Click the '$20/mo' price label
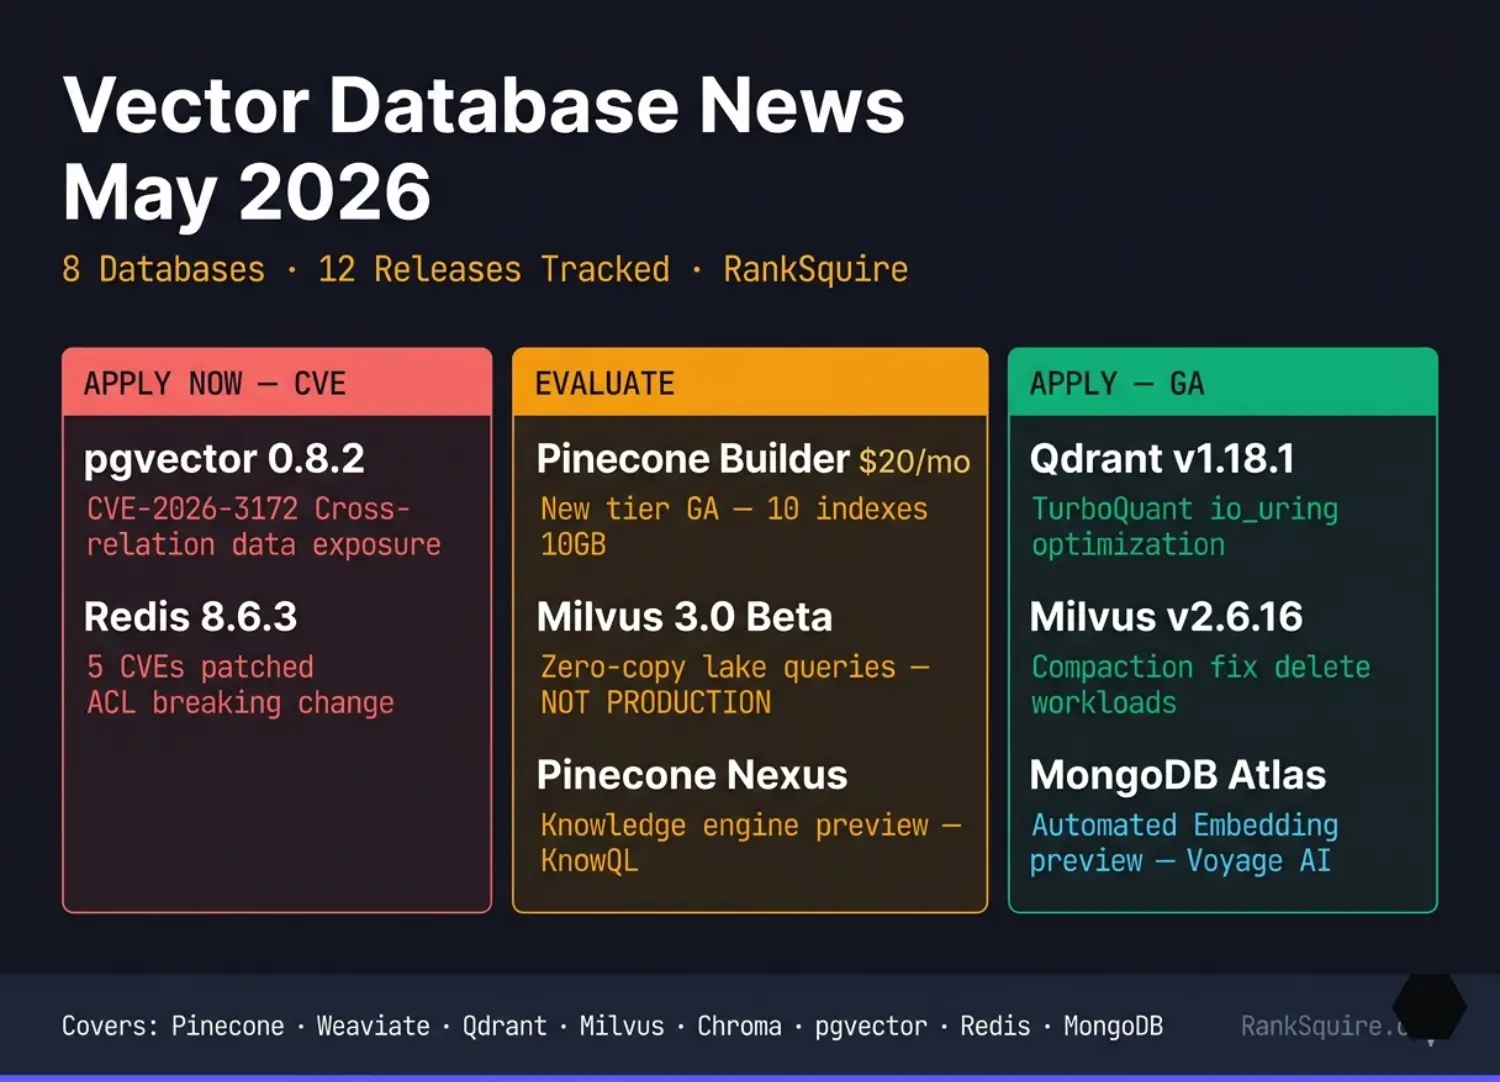This screenshot has height=1082, width=1500. [x=914, y=461]
